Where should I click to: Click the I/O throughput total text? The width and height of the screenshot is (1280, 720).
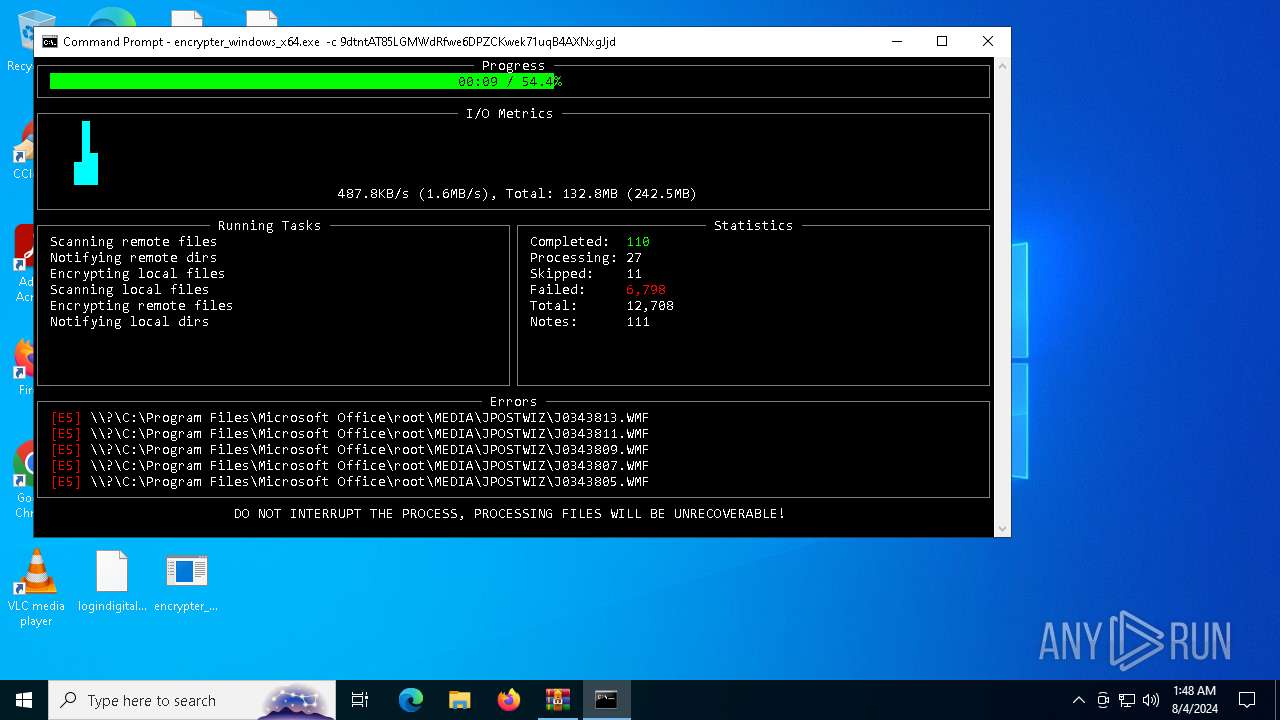pyautogui.click(x=517, y=193)
